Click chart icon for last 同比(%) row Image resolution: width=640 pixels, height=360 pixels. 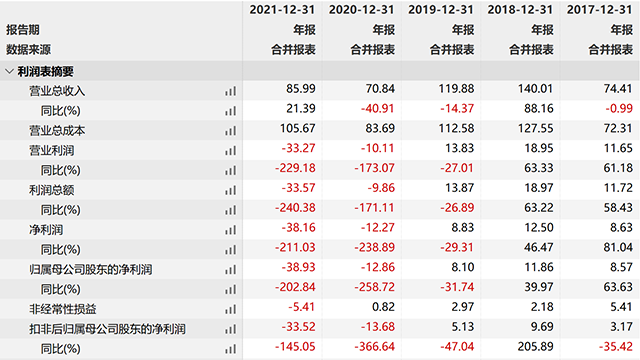pyautogui.click(x=231, y=349)
